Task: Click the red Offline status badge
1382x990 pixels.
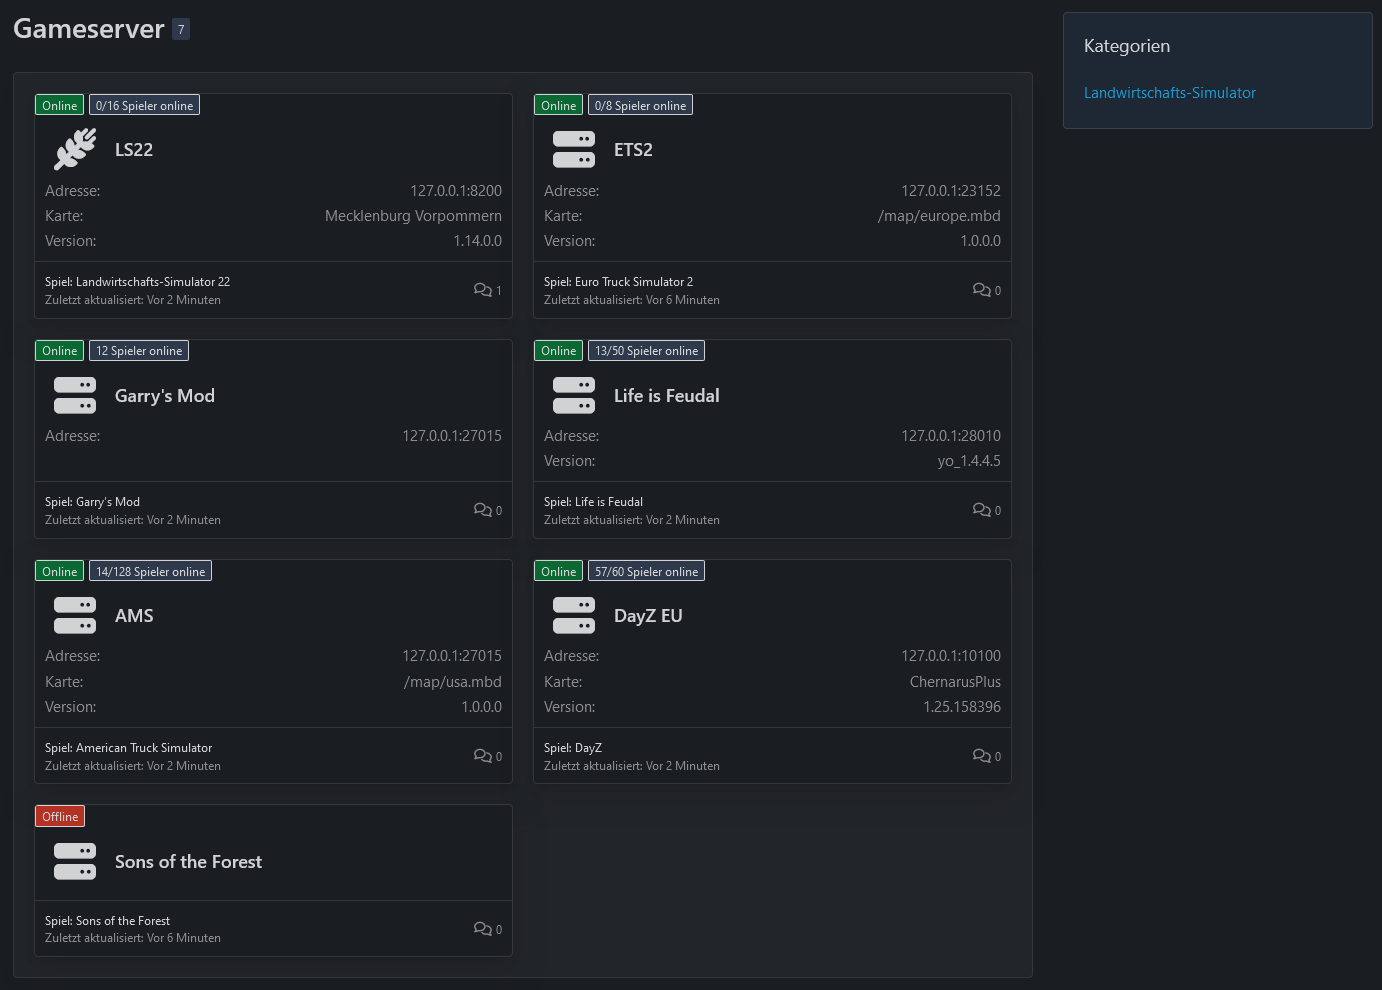Action: pyautogui.click(x=60, y=817)
